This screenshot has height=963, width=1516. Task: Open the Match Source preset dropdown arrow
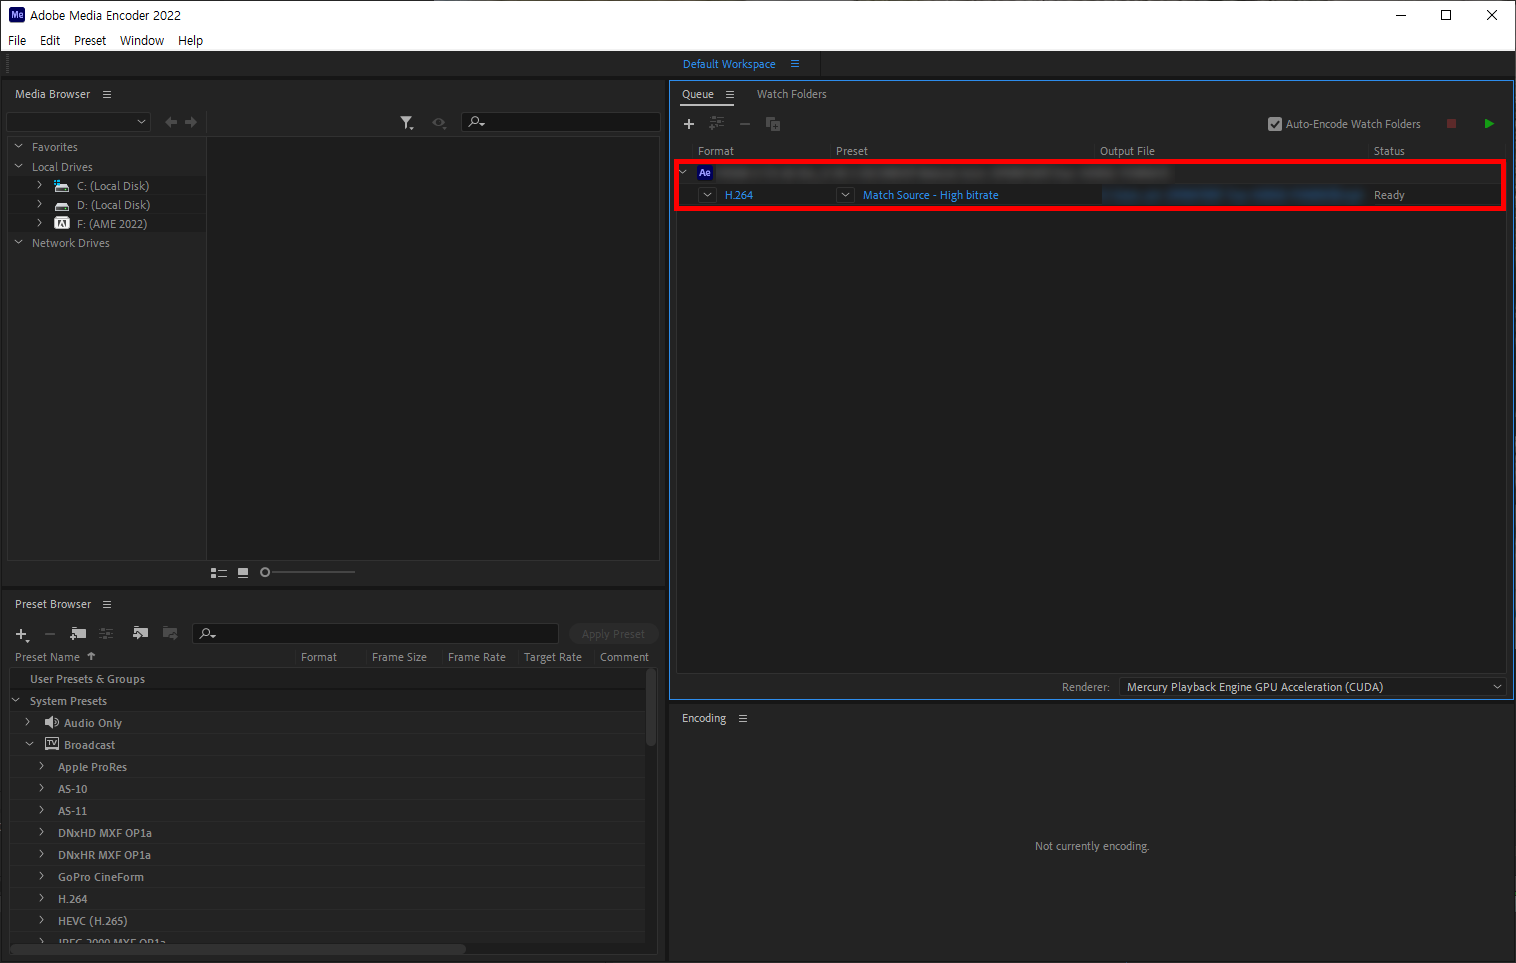(x=846, y=195)
